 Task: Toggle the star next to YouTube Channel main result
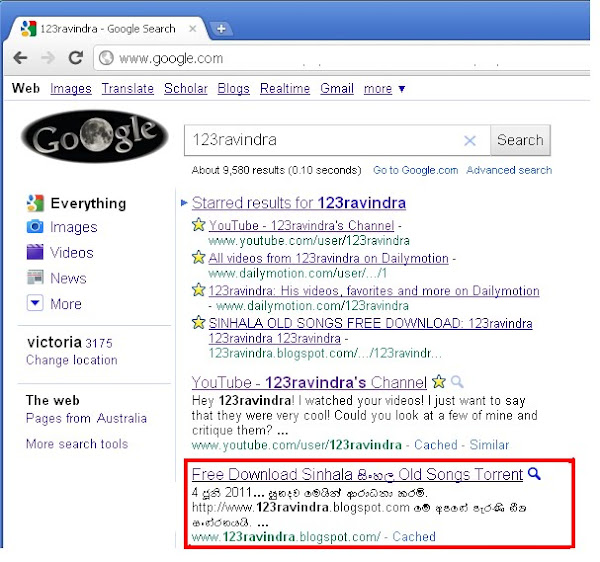[439, 381]
